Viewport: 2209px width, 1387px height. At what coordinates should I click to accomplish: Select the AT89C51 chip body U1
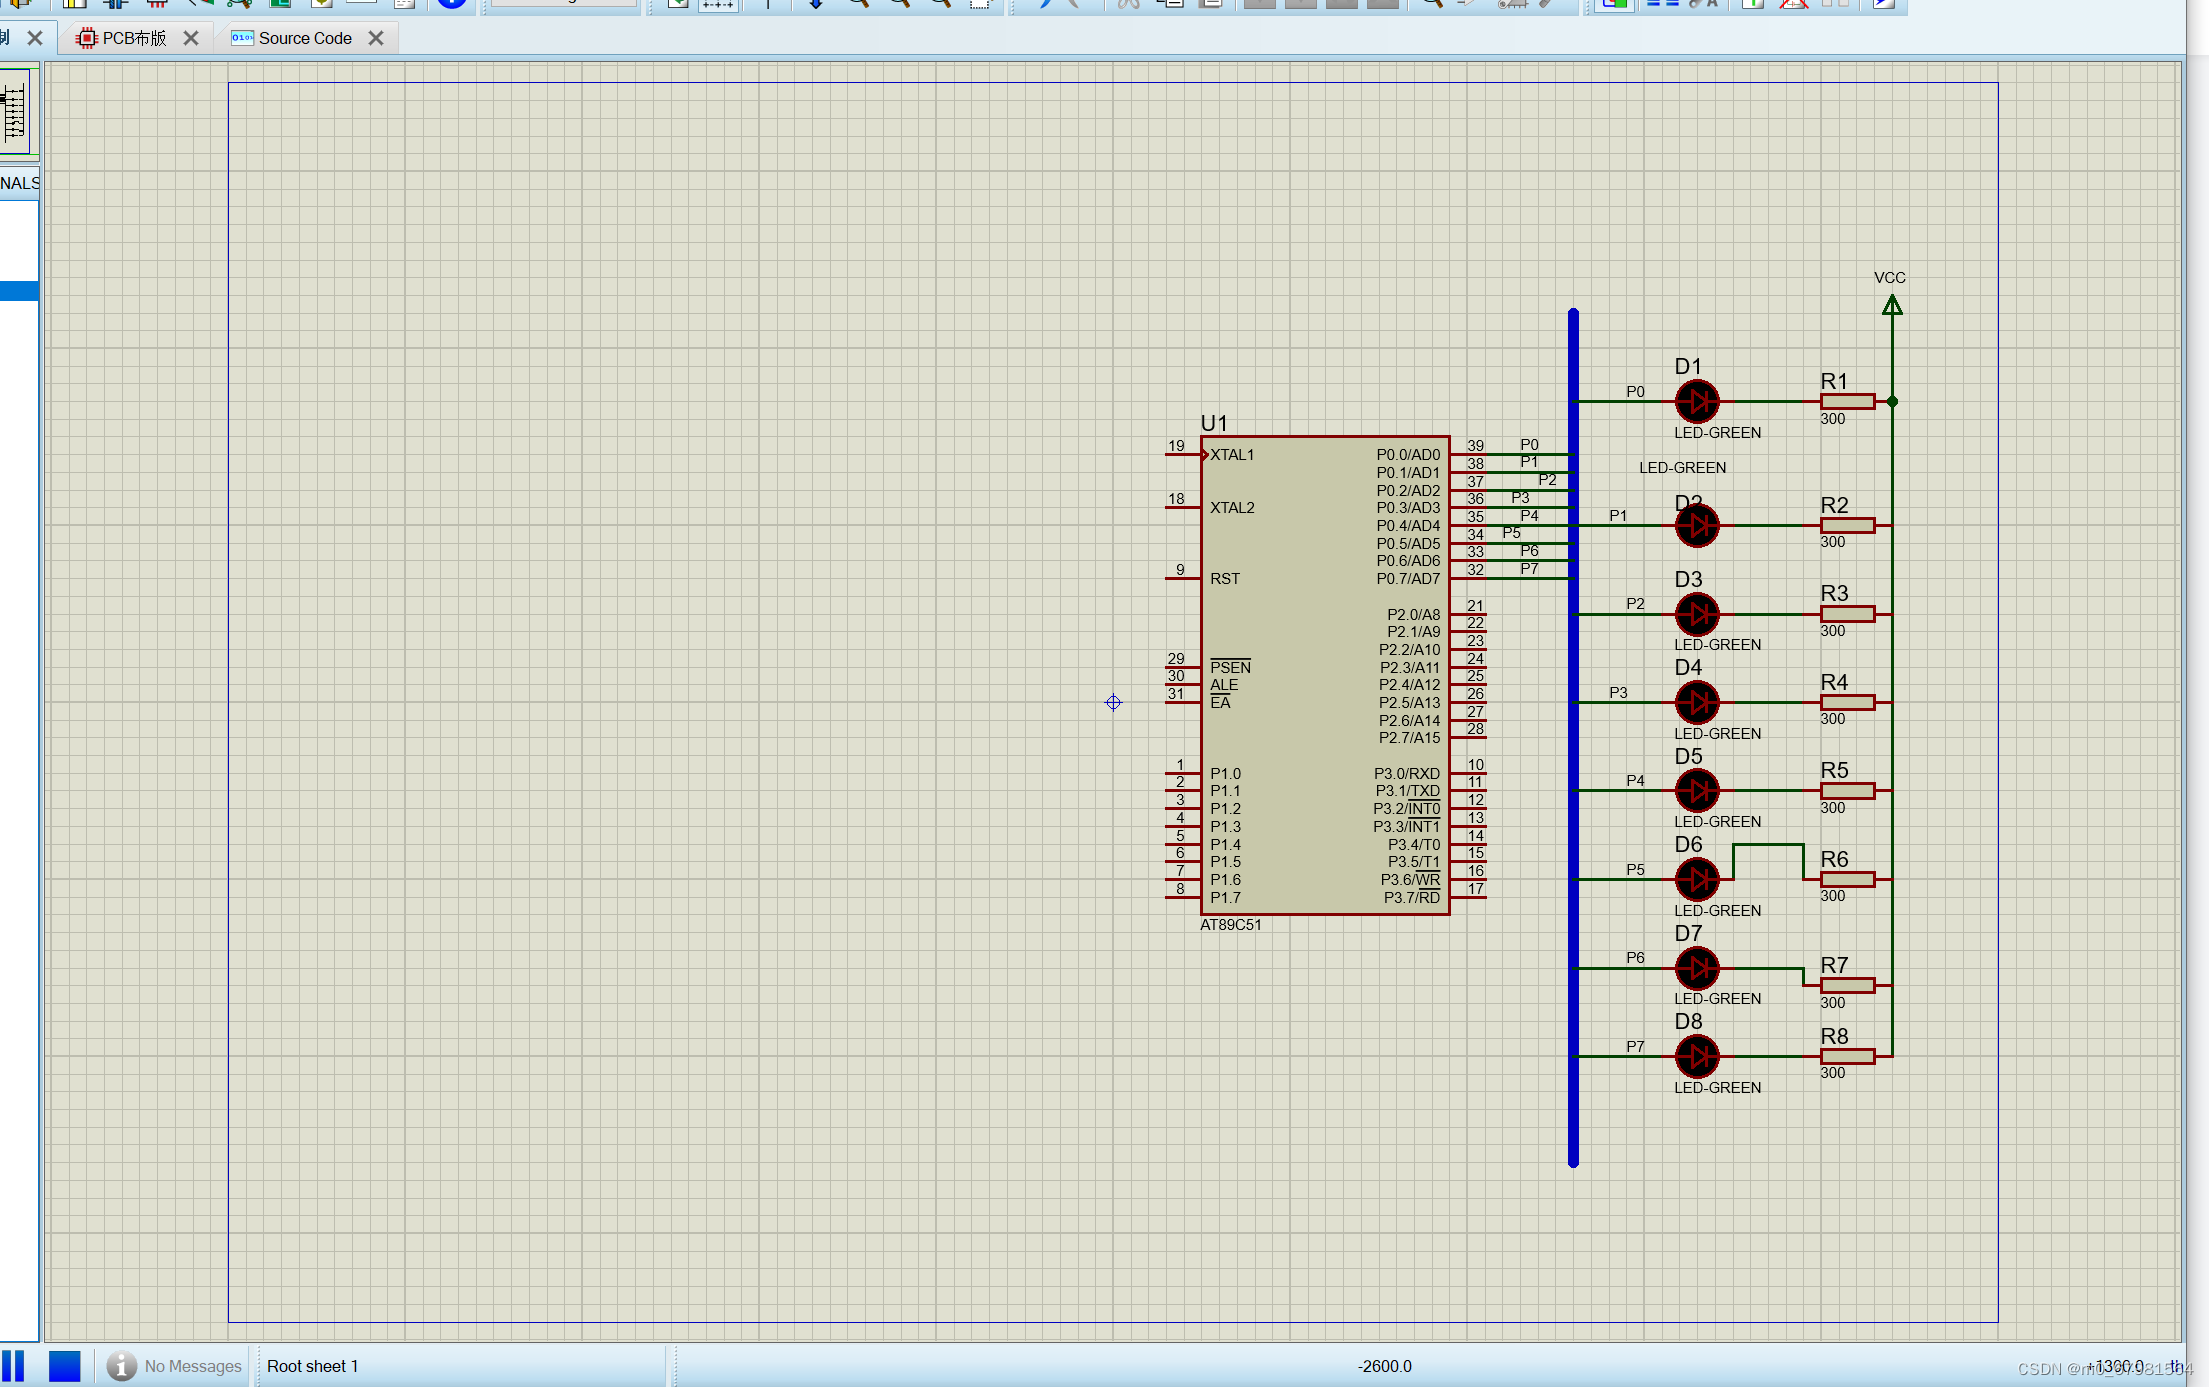coord(1323,675)
